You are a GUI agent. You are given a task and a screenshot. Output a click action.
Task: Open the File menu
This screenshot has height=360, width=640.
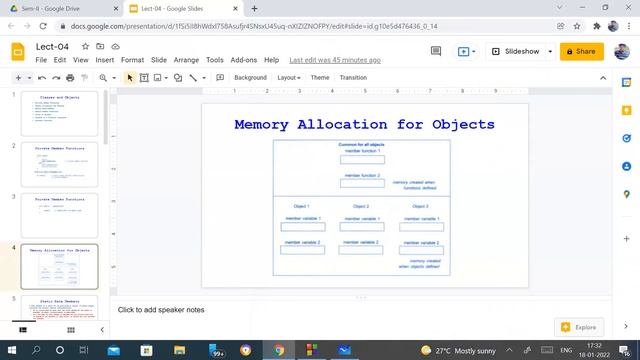(x=41, y=60)
